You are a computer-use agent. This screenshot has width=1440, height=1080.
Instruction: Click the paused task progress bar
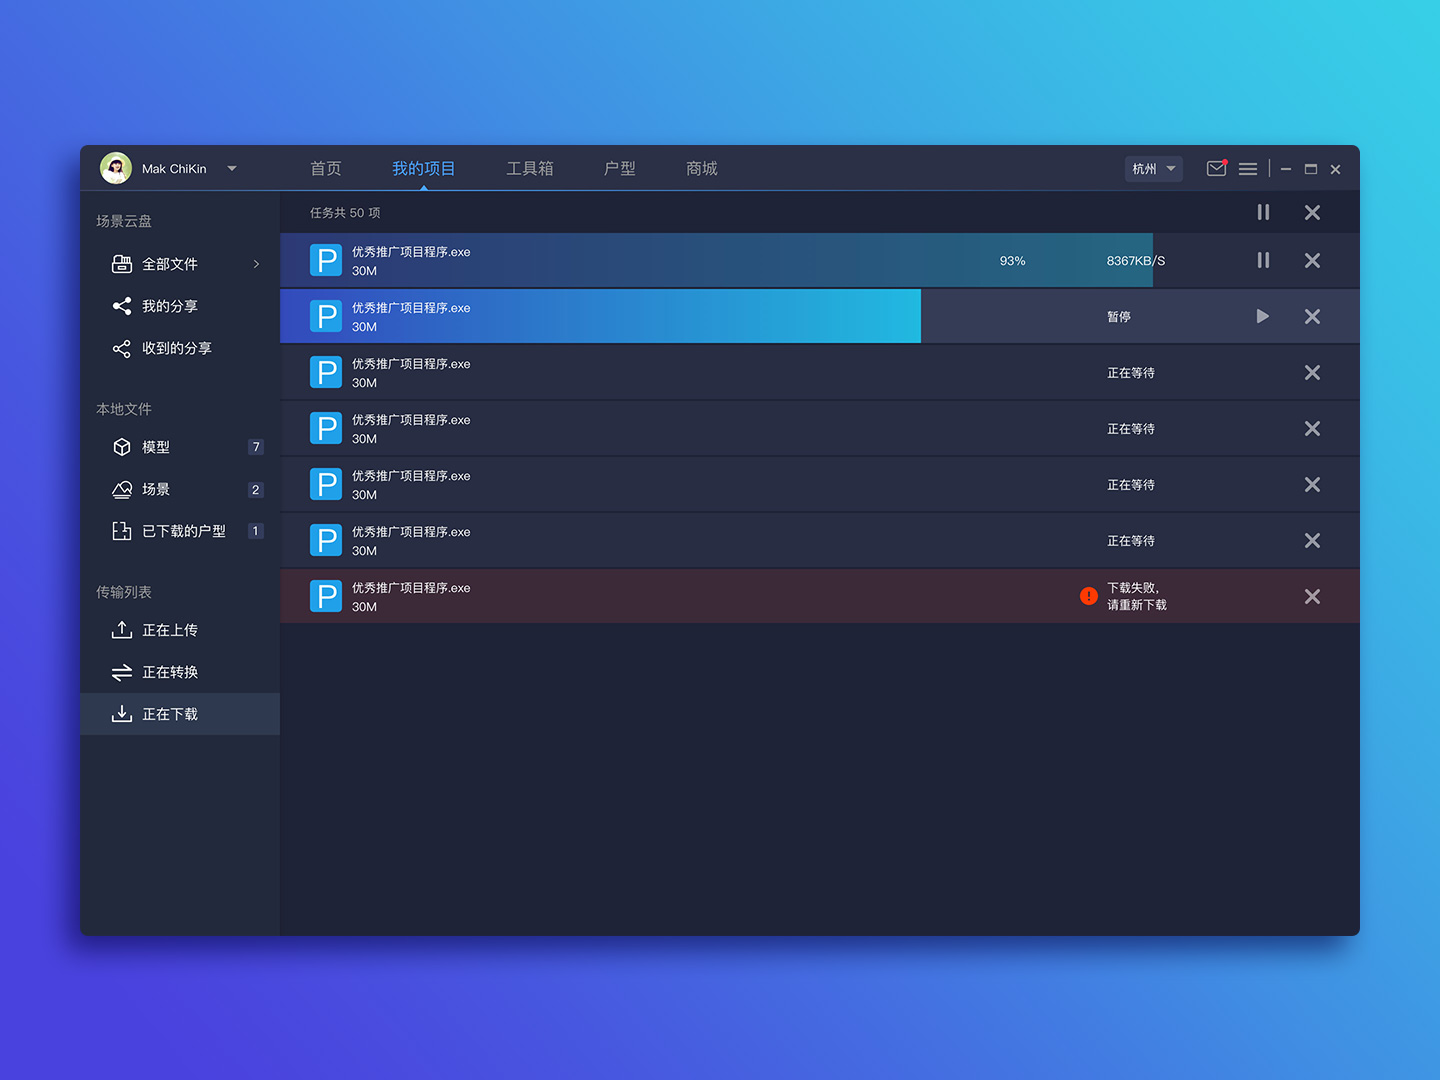[600, 316]
